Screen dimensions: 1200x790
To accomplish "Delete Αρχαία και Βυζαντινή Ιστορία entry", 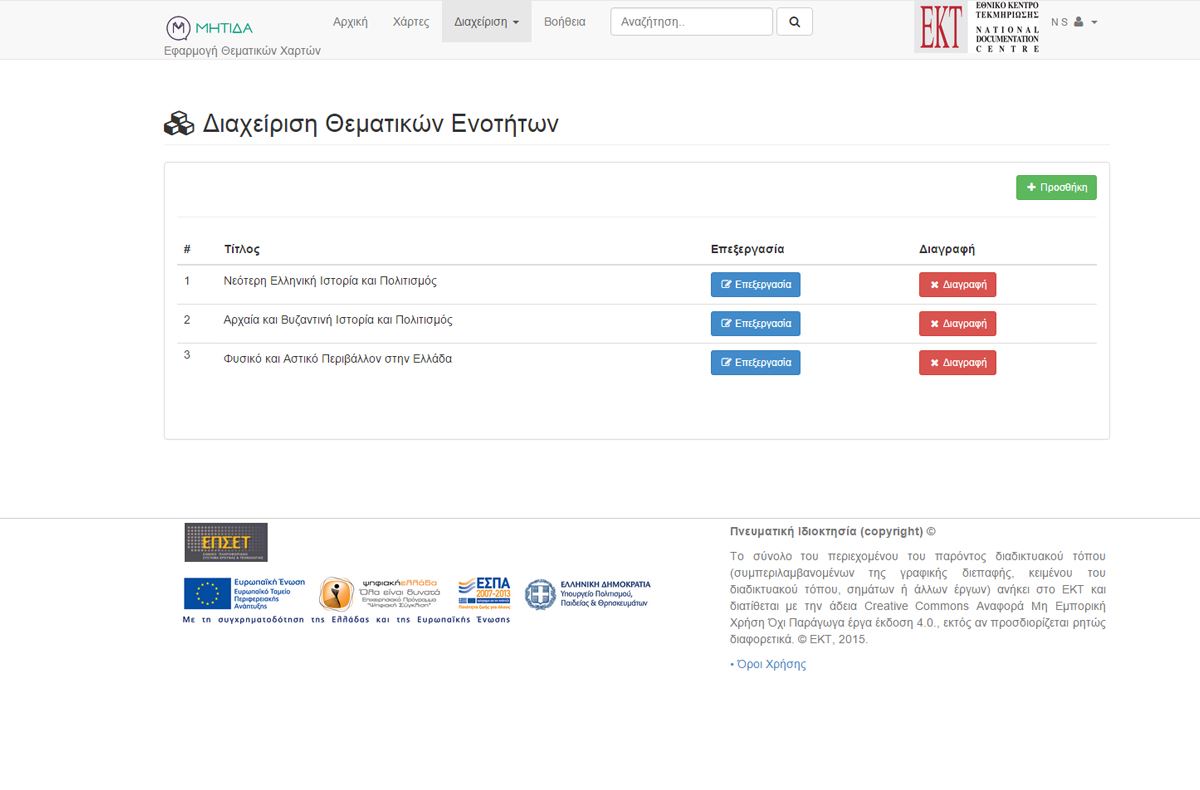I will coord(957,324).
